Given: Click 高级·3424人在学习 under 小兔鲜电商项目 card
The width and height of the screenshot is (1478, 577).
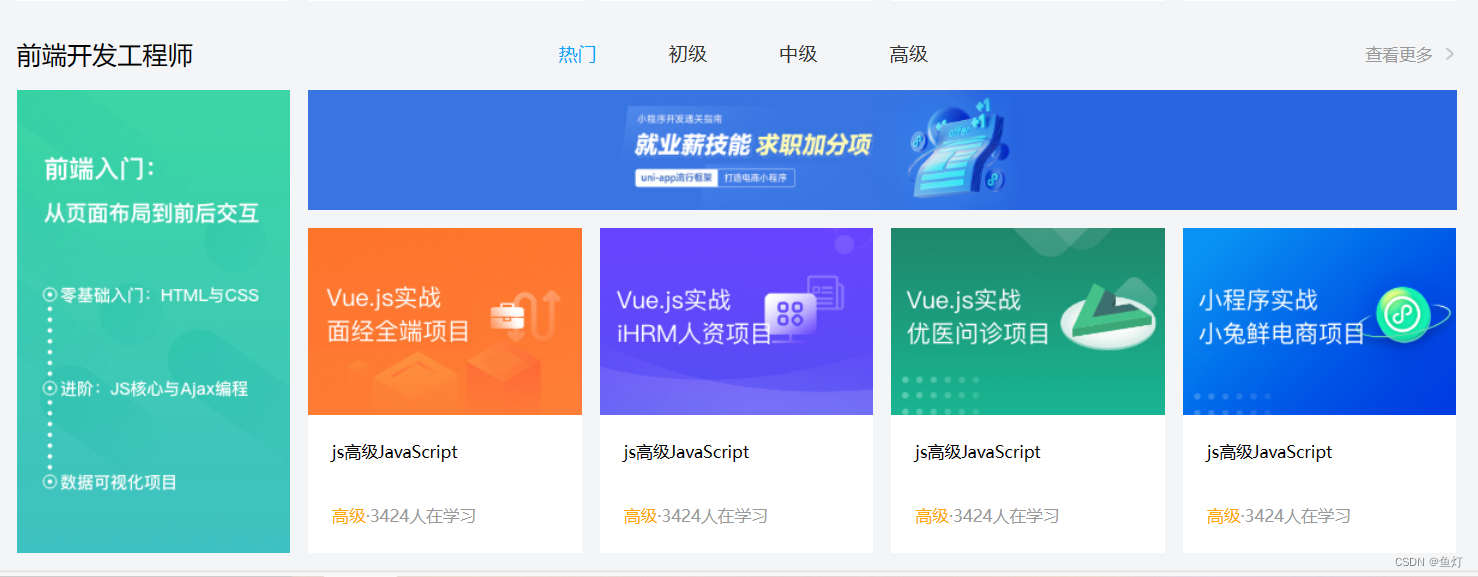Looking at the screenshot, I should point(1279,516).
